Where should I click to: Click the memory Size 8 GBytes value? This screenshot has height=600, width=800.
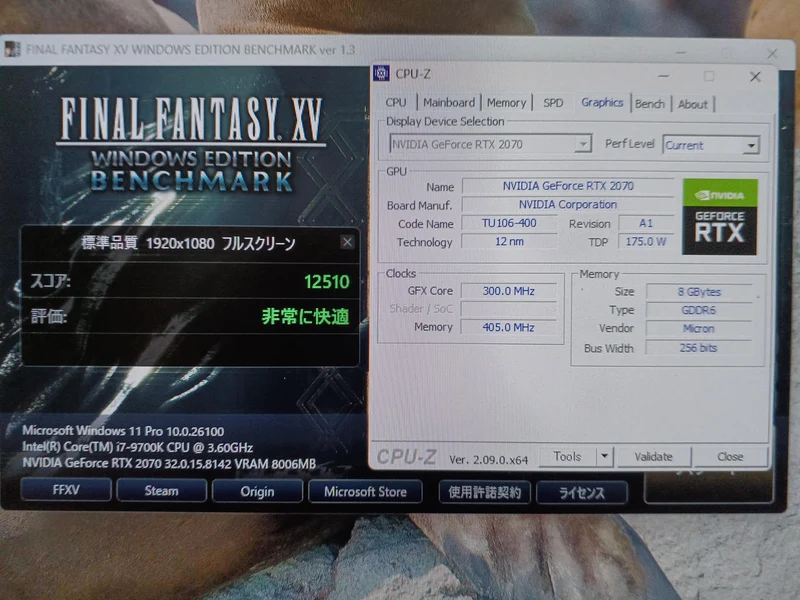click(x=699, y=292)
